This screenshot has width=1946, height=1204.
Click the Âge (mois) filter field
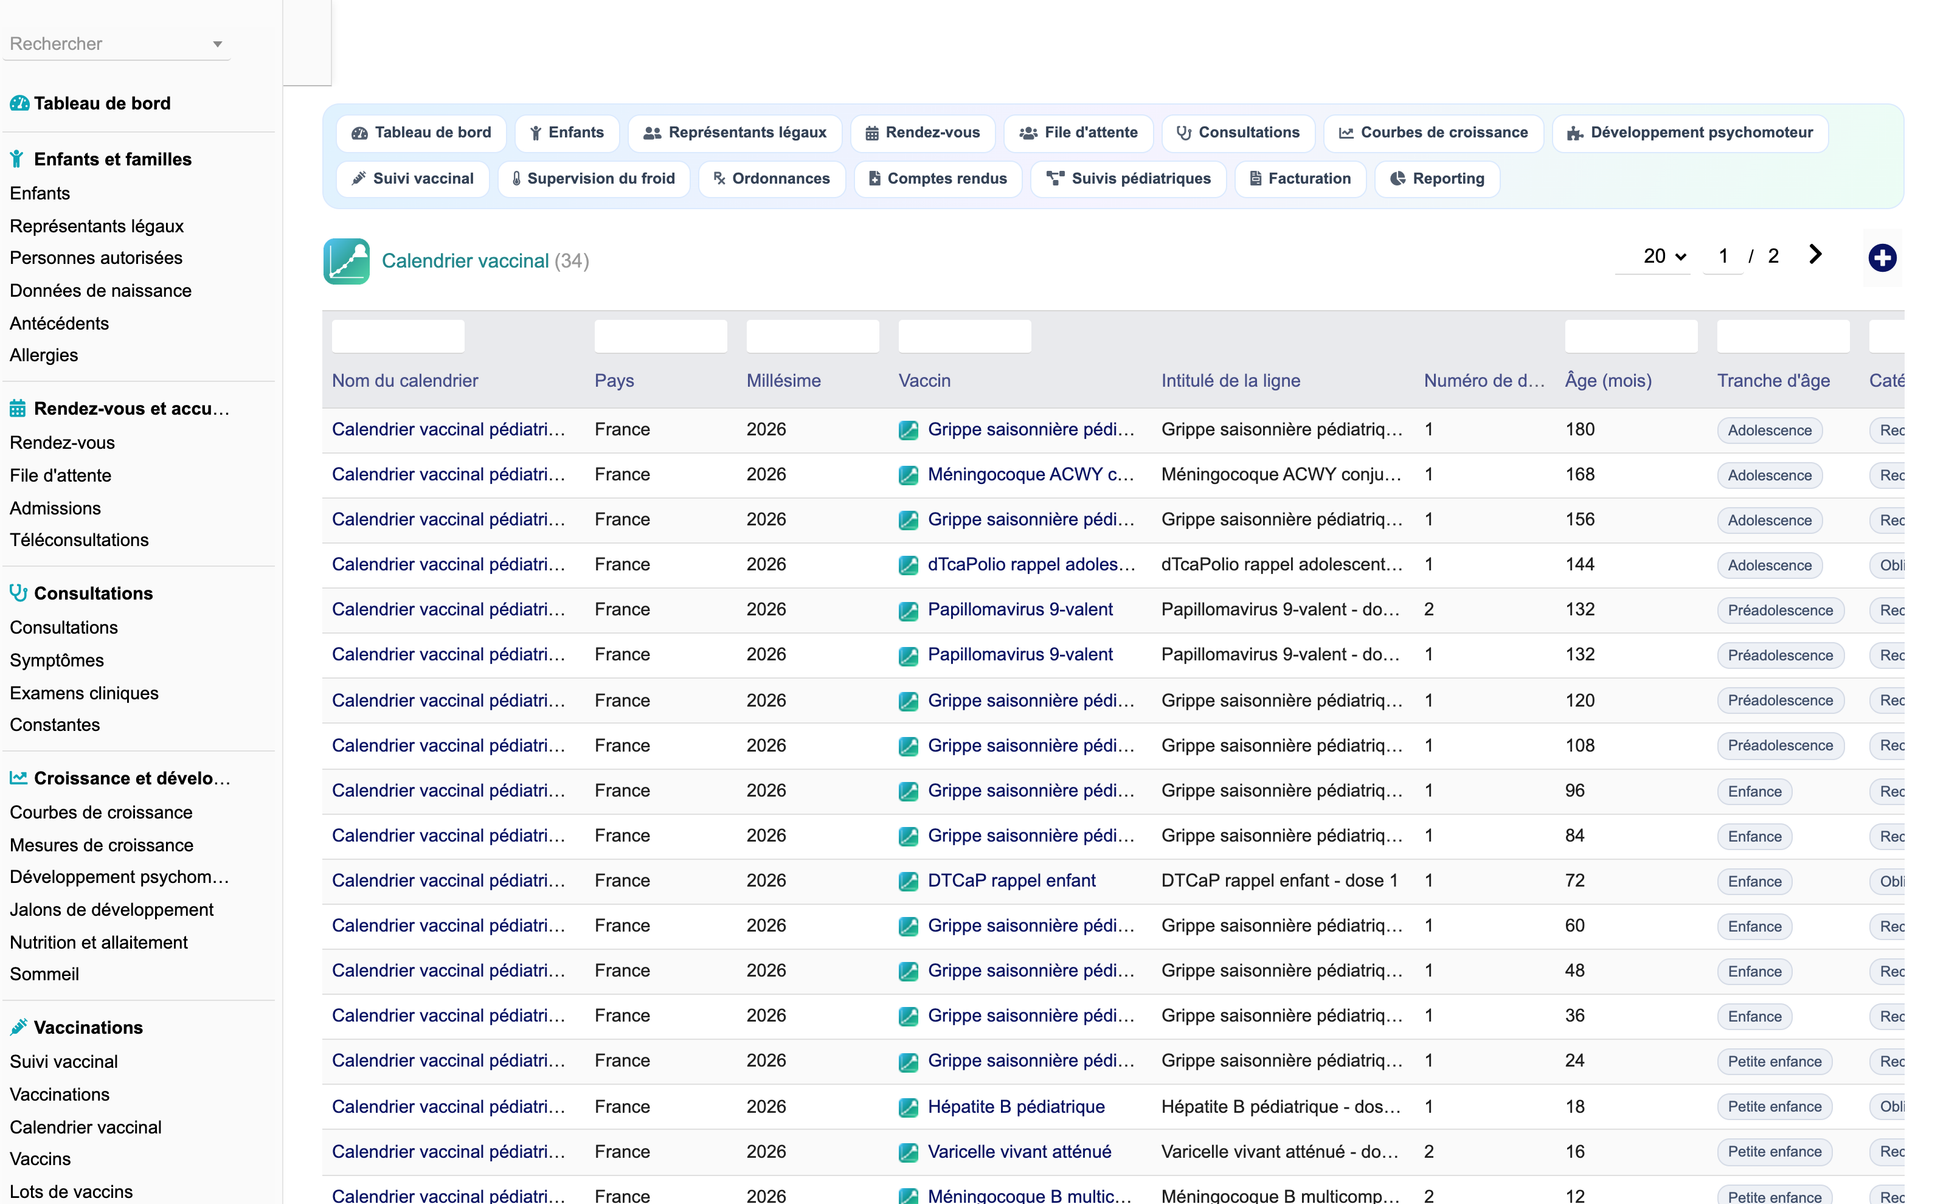point(1631,336)
